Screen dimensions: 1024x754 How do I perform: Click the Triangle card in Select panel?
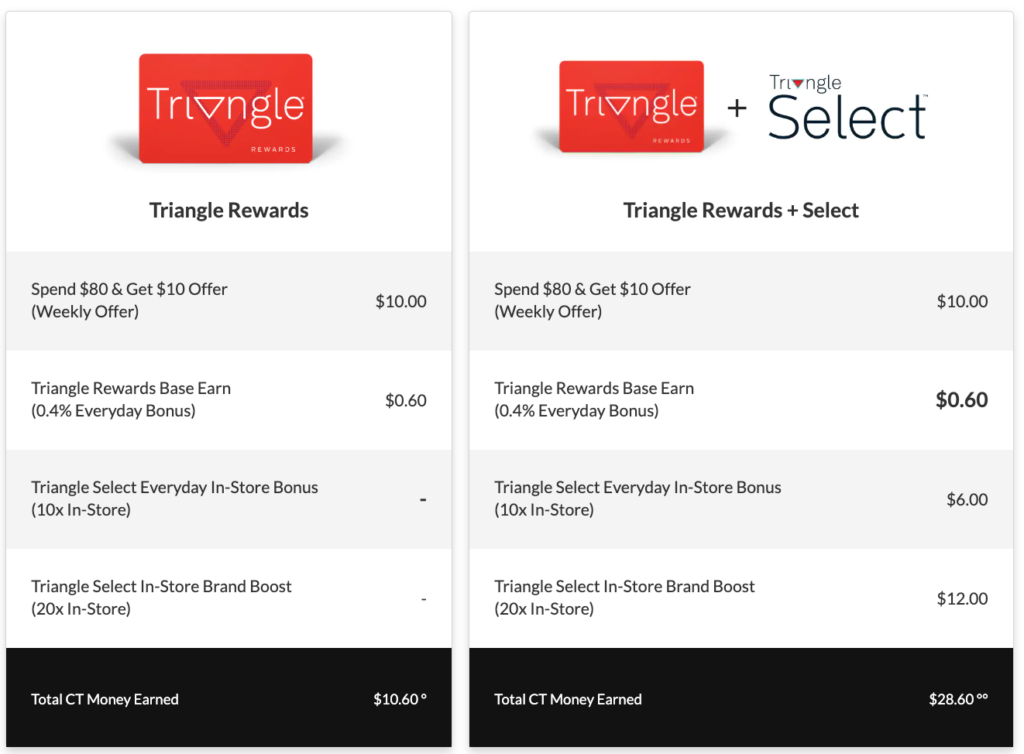click(x=631, y=107)
